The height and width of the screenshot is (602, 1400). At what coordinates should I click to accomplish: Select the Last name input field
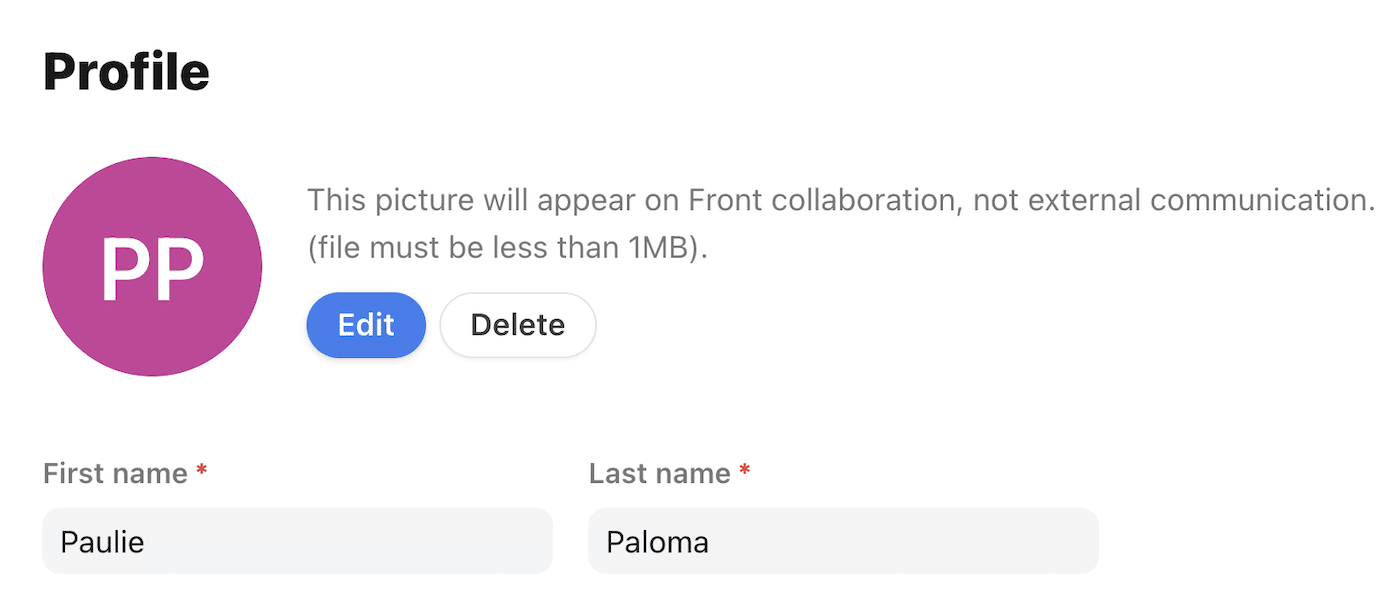tap(844, 540)
